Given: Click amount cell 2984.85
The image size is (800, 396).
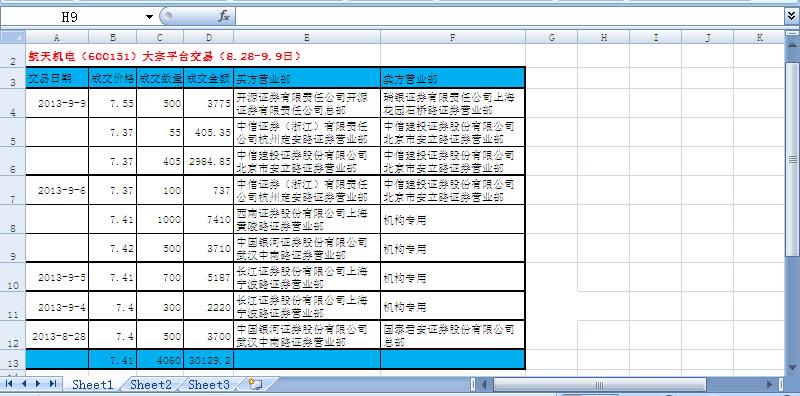Looking at the screenshot, I should tap(209, 162).
